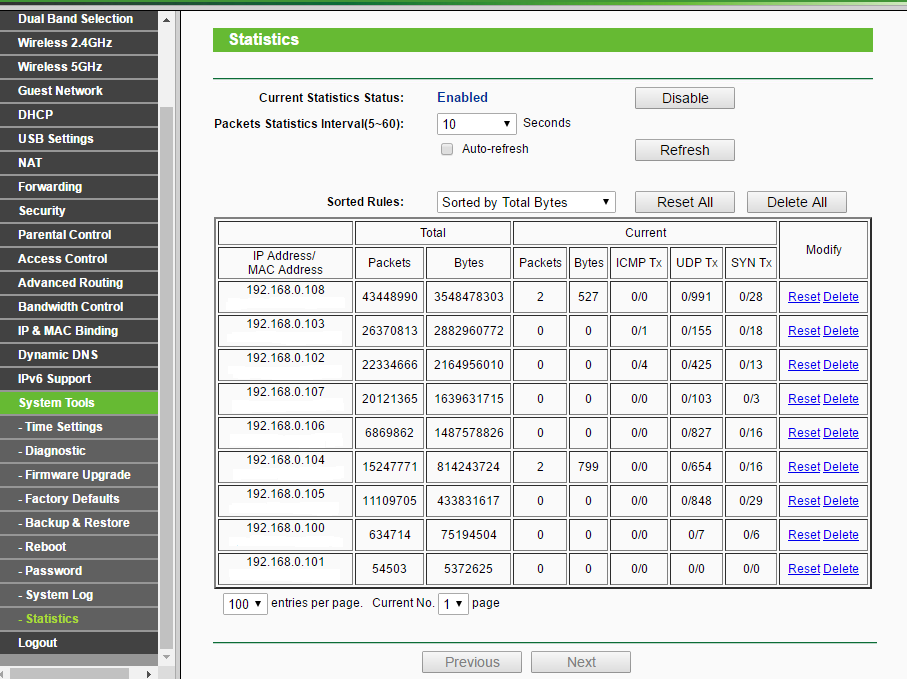907x679 pixels.
Task: Open the Bandwidth Control menu
Action: coord(70,307)
